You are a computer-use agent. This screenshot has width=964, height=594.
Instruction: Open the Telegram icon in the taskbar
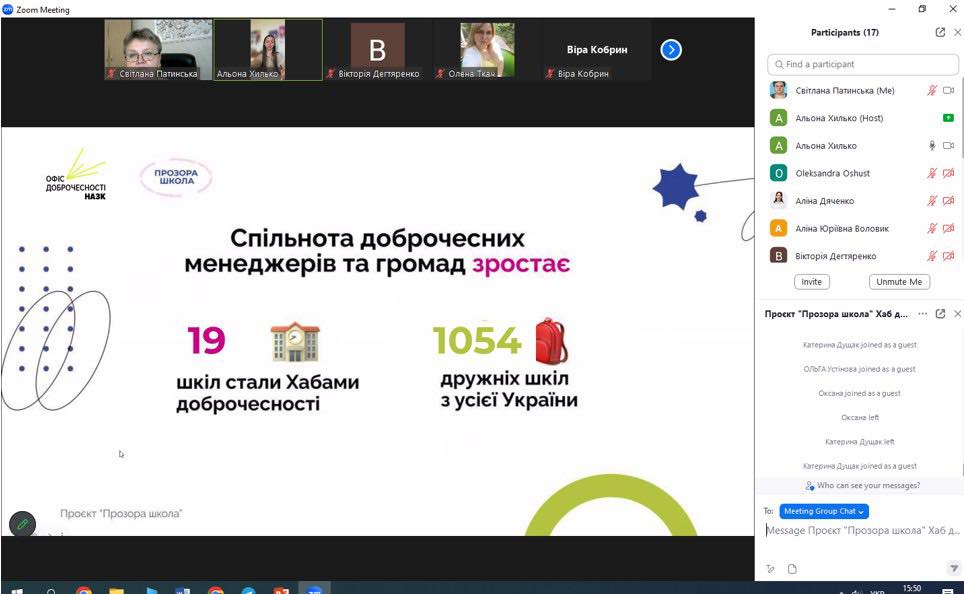tap(247, 590)
